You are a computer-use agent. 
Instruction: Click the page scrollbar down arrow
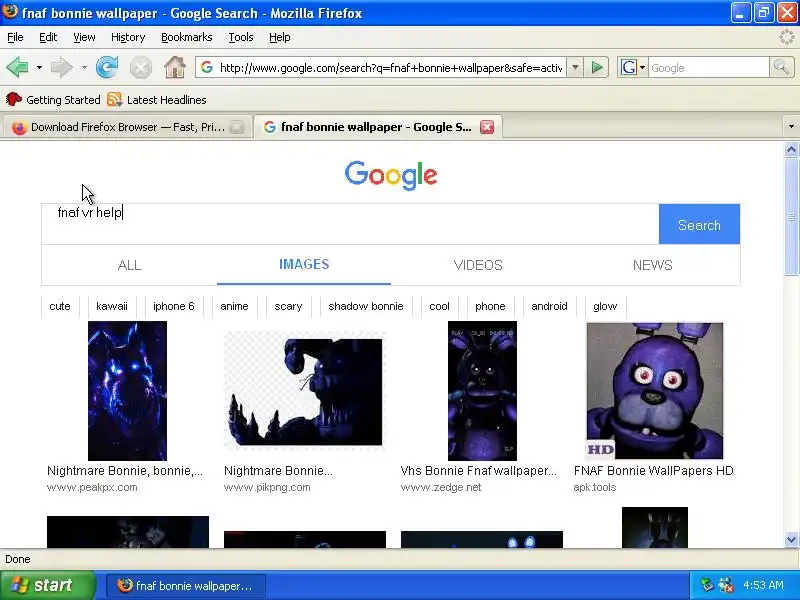pos(791,539)
